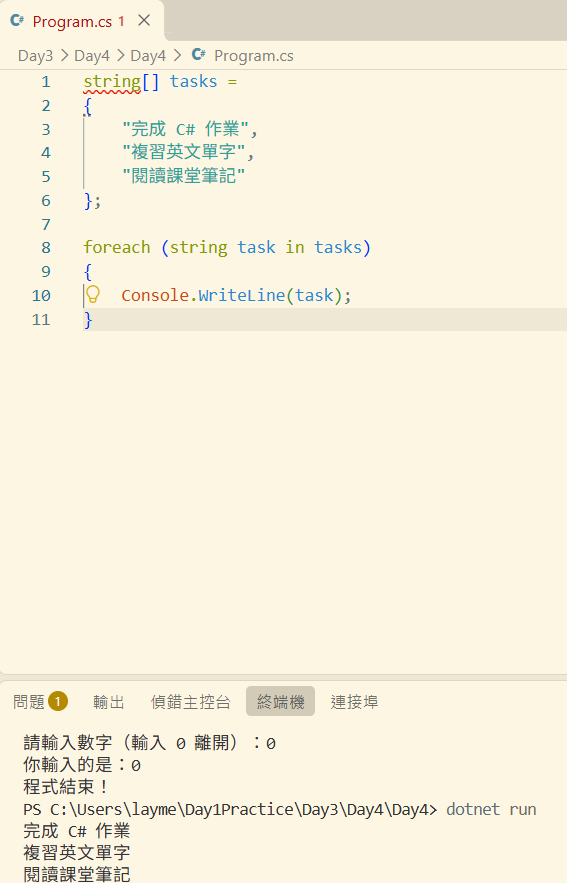Select the 終端機 panel tab
Viewport: 567px width, 883px height.
[x=280, y=701]
